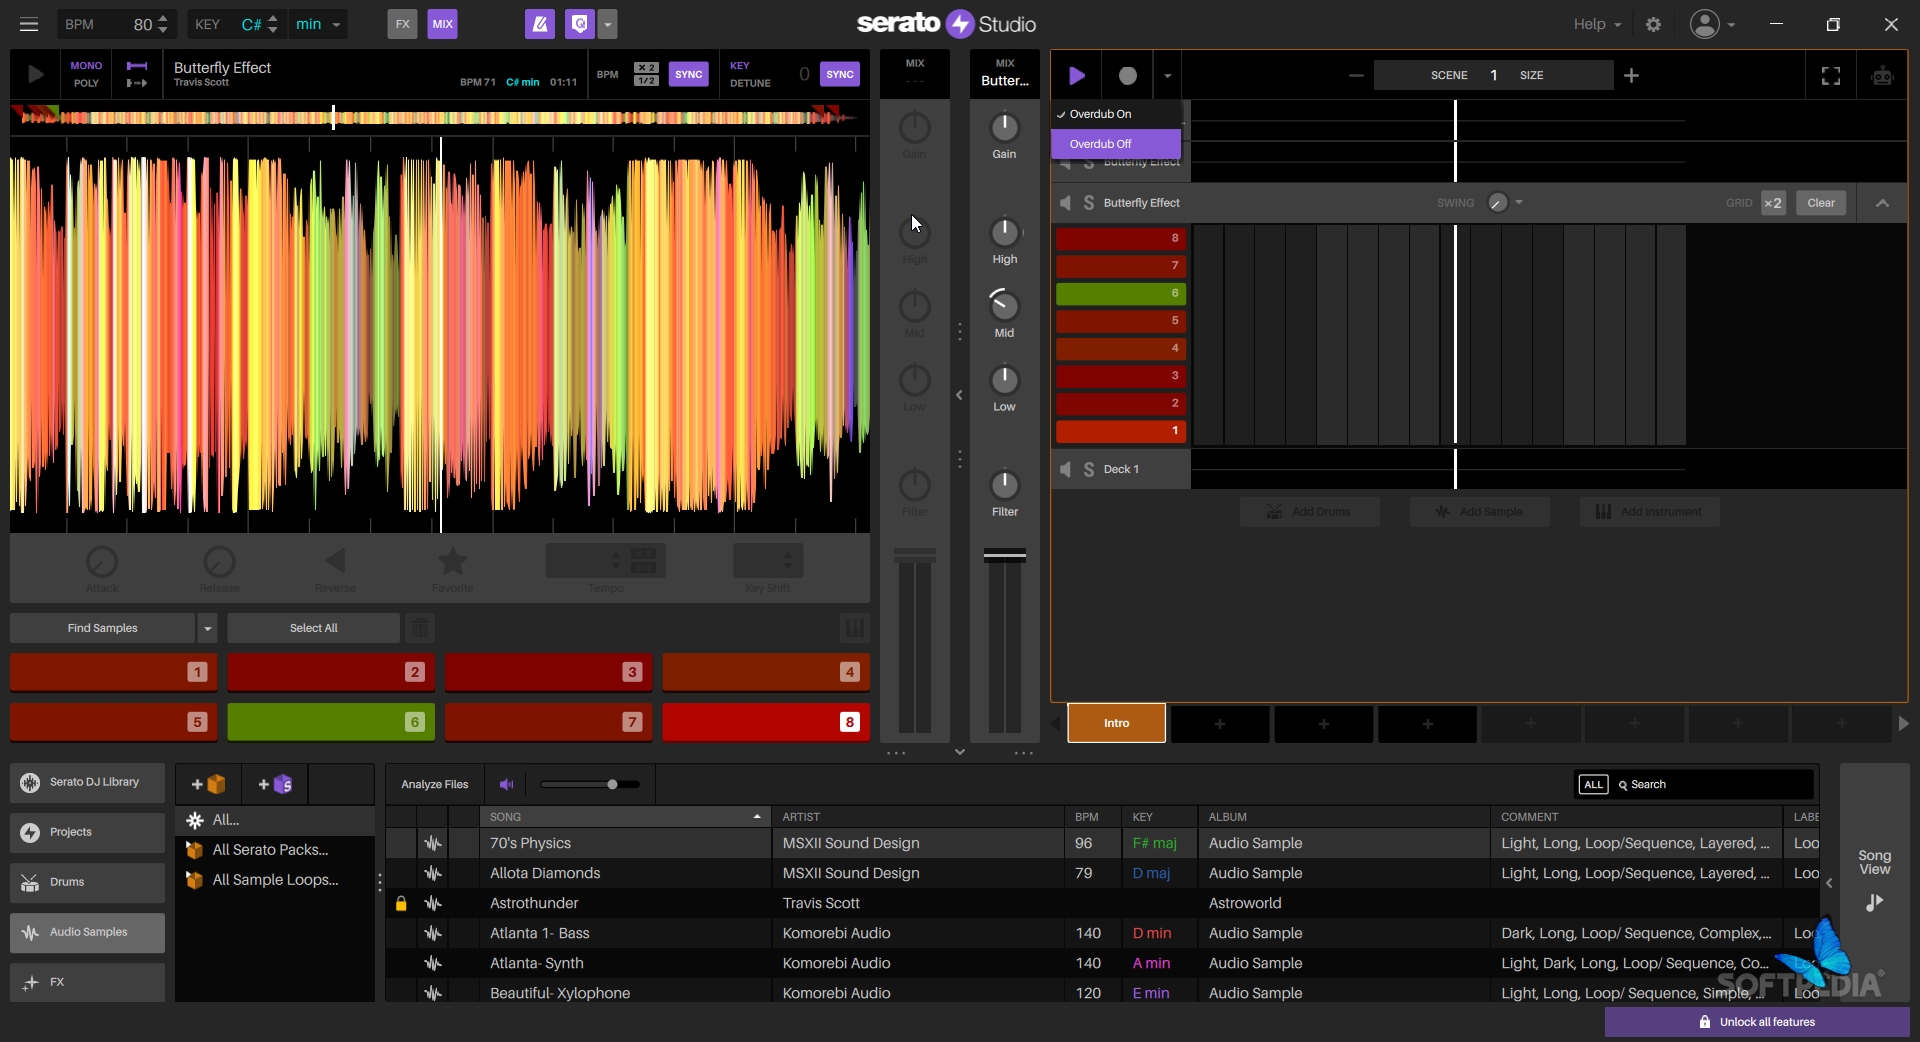Image resolution: width=1920 pixels, height=1042 pixels.
Task: Open the settings gear icon
Action: (1653, 24)
